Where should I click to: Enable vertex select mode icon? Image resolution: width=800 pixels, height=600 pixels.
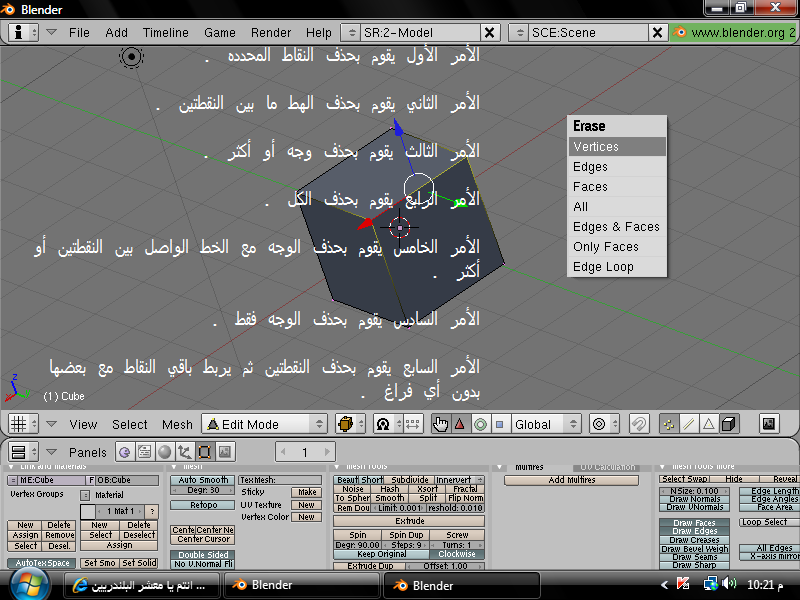tap(669, 424)
